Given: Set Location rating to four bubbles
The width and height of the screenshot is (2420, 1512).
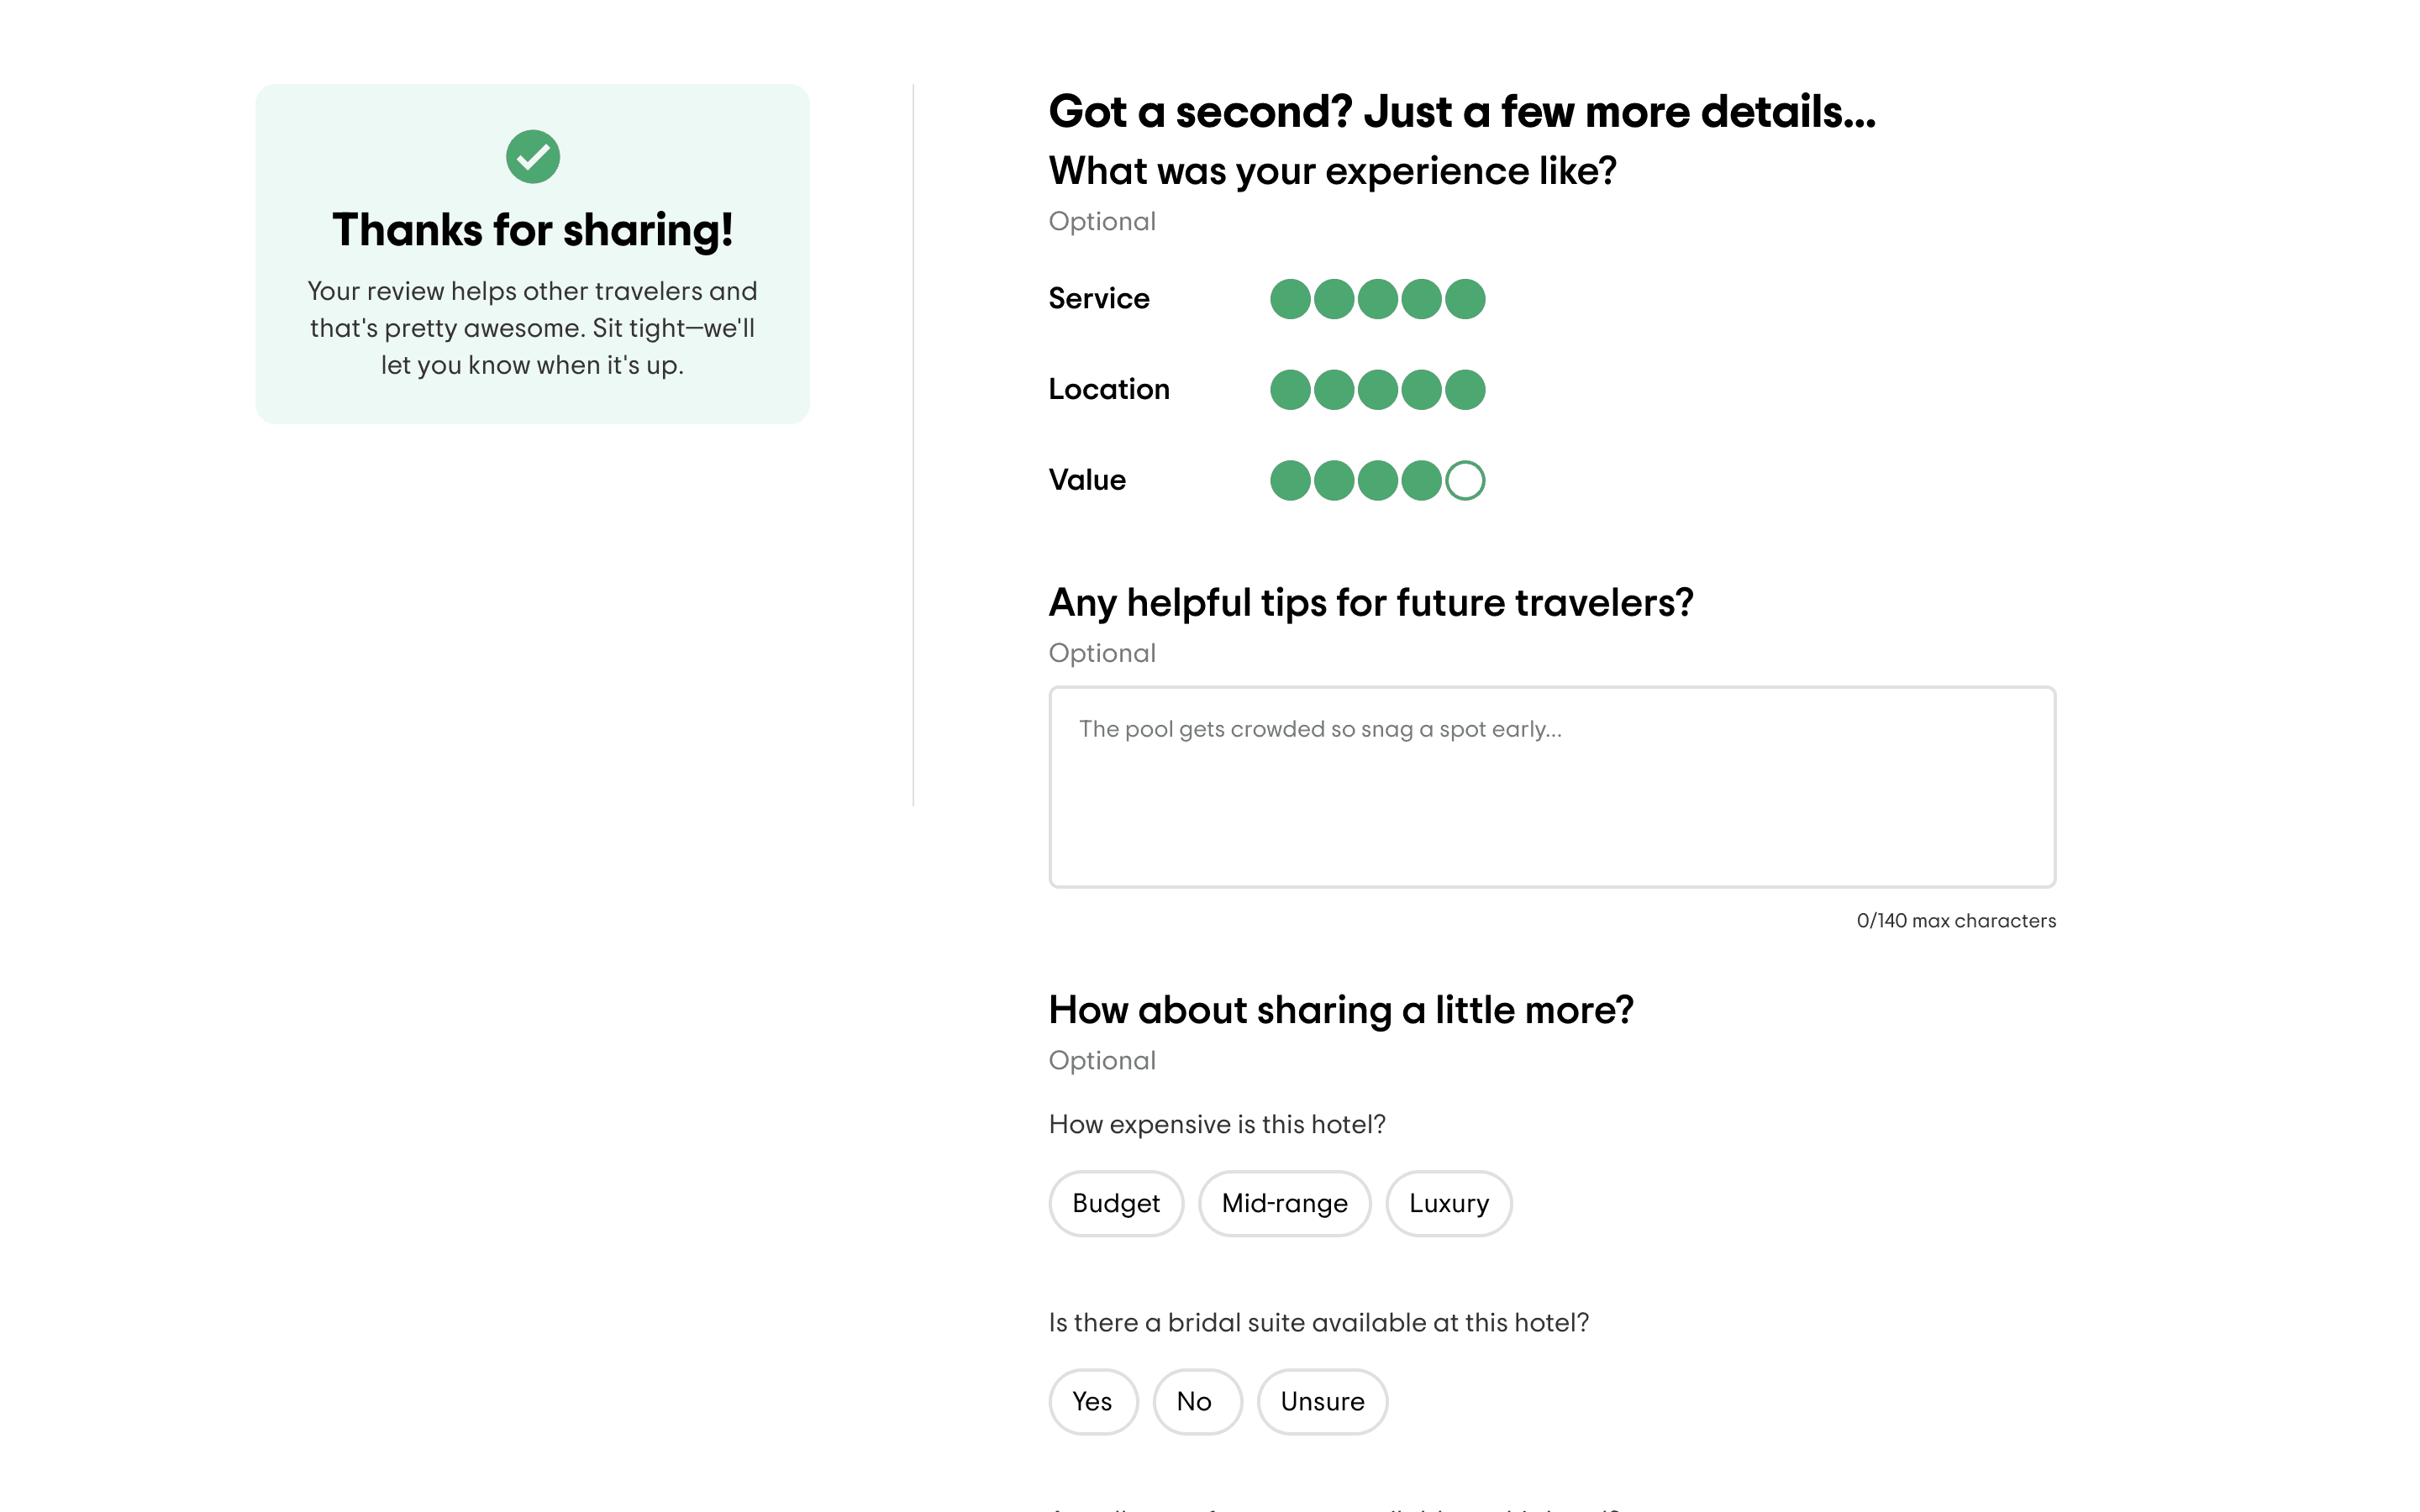Looking at the screenshot, I should (1421, 390).
